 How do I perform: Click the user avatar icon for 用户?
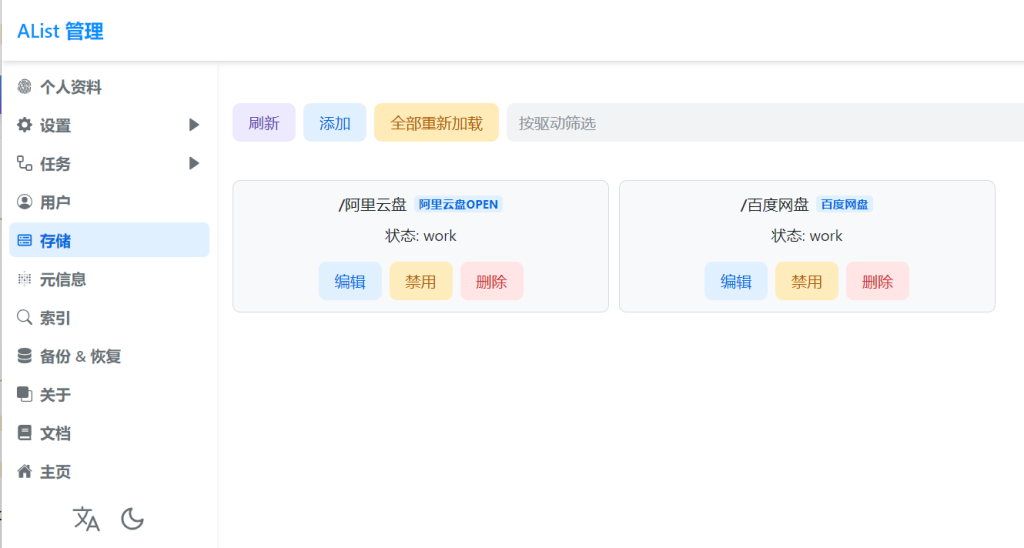click(x=25, y=202)
